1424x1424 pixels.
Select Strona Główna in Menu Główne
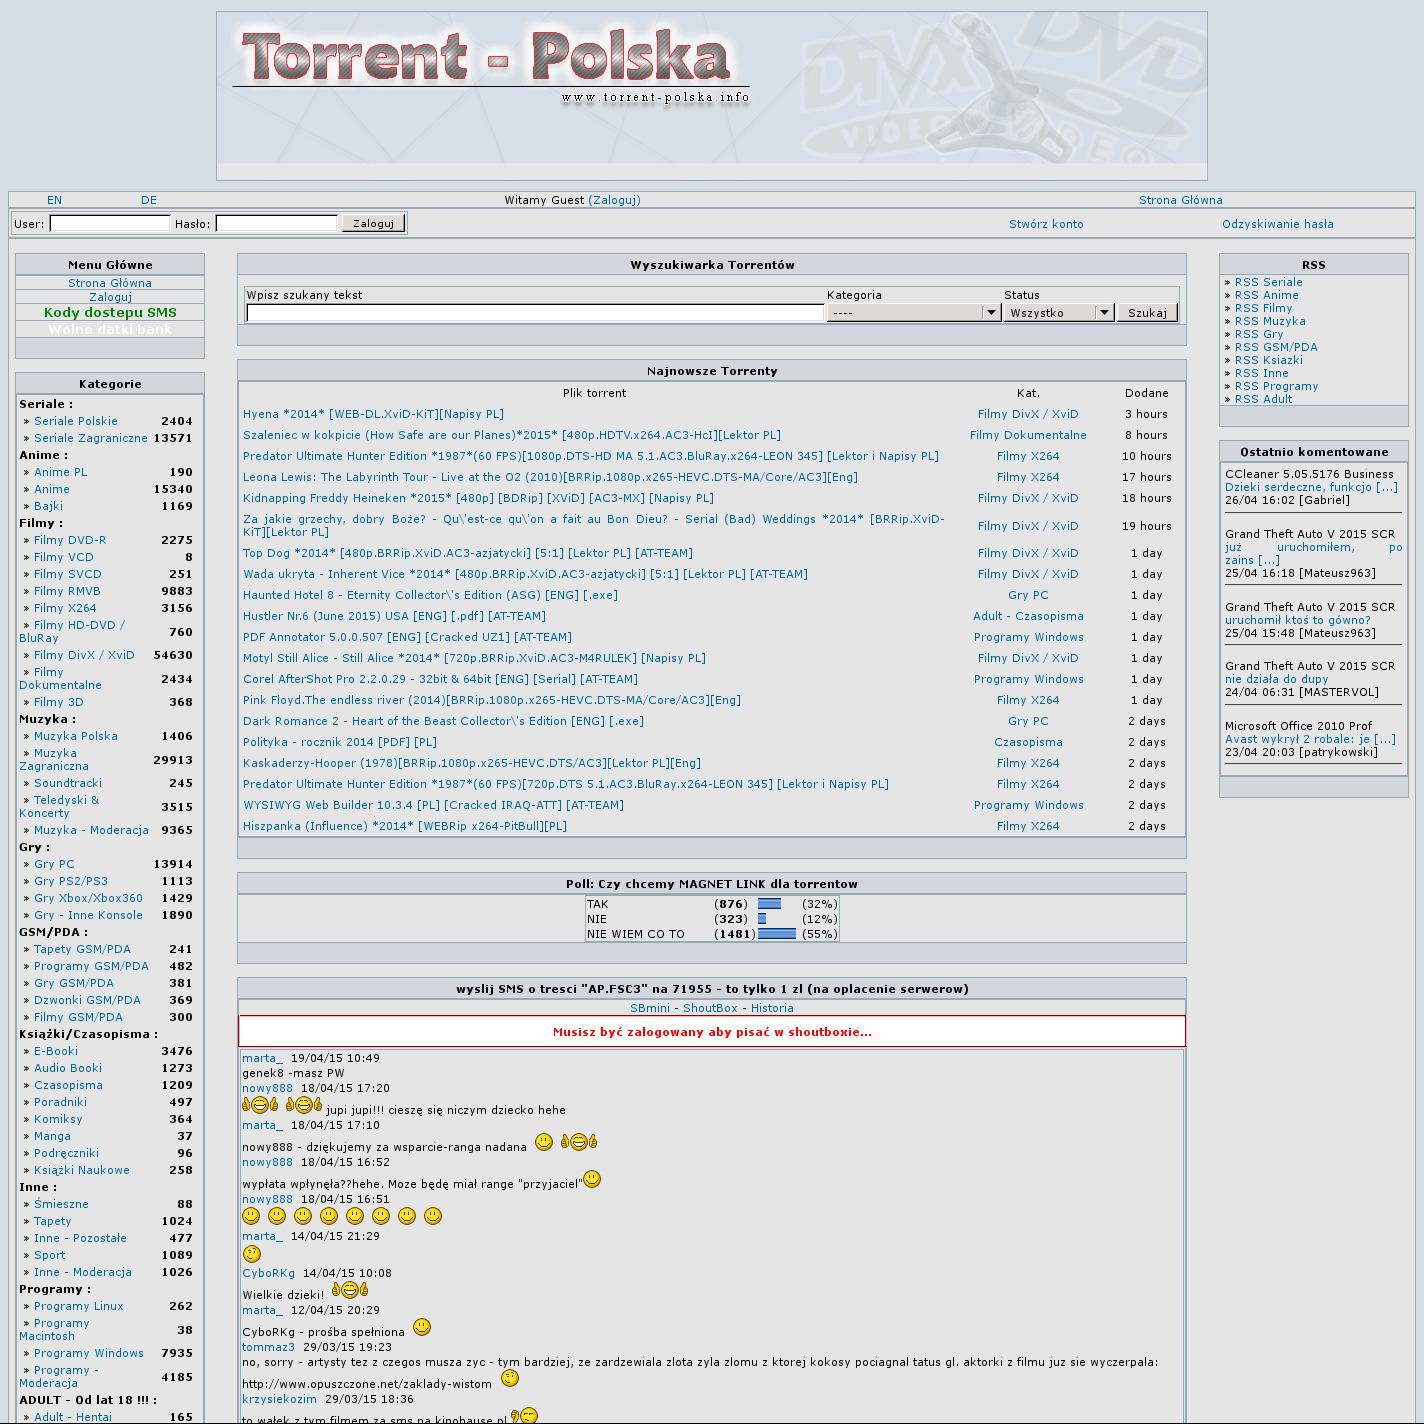110,283
